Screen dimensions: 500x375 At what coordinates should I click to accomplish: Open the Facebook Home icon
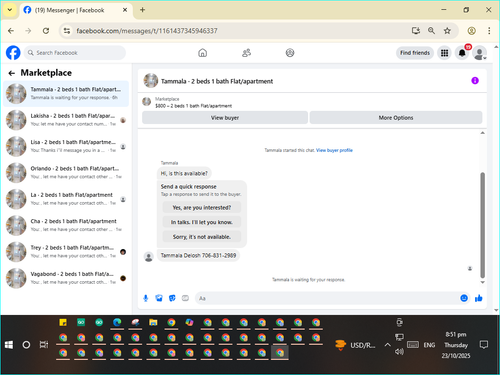[202, 53]
